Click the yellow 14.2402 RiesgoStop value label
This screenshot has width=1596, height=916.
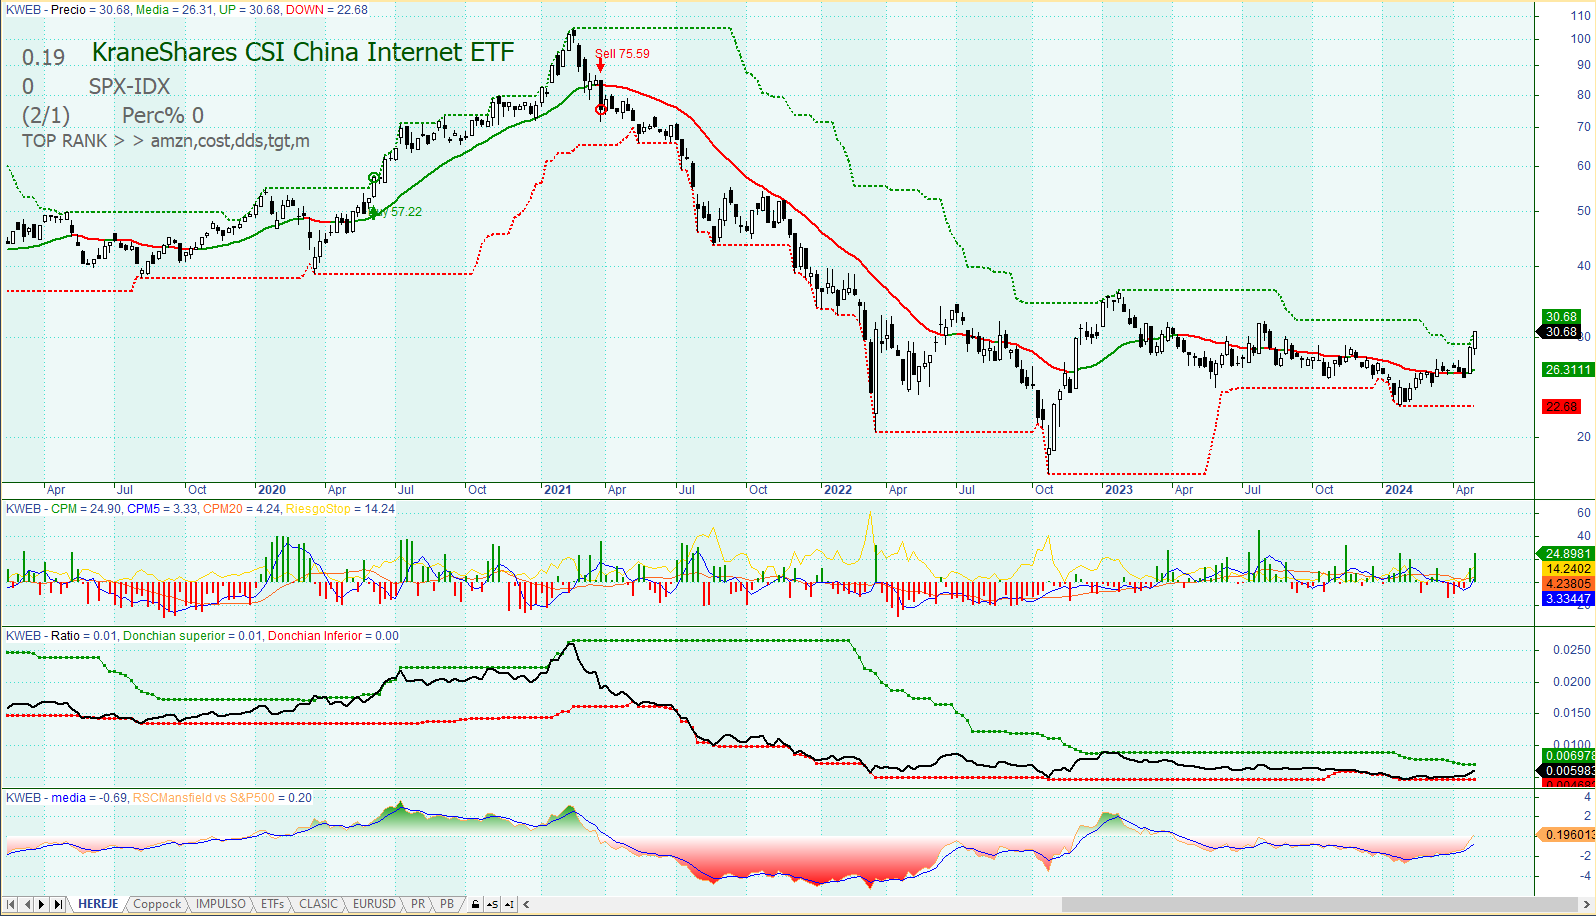tap(1568, 568)
